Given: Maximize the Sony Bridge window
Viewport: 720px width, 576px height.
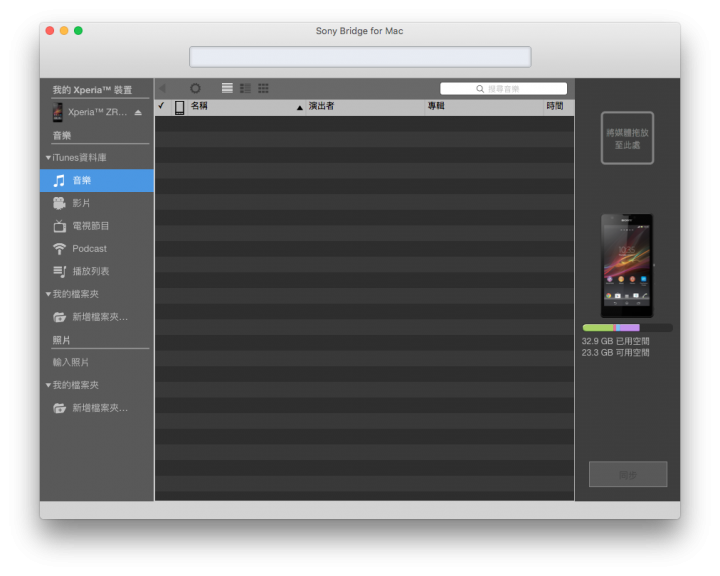Looking at the screenshot, I should click(x=79, y=31).
